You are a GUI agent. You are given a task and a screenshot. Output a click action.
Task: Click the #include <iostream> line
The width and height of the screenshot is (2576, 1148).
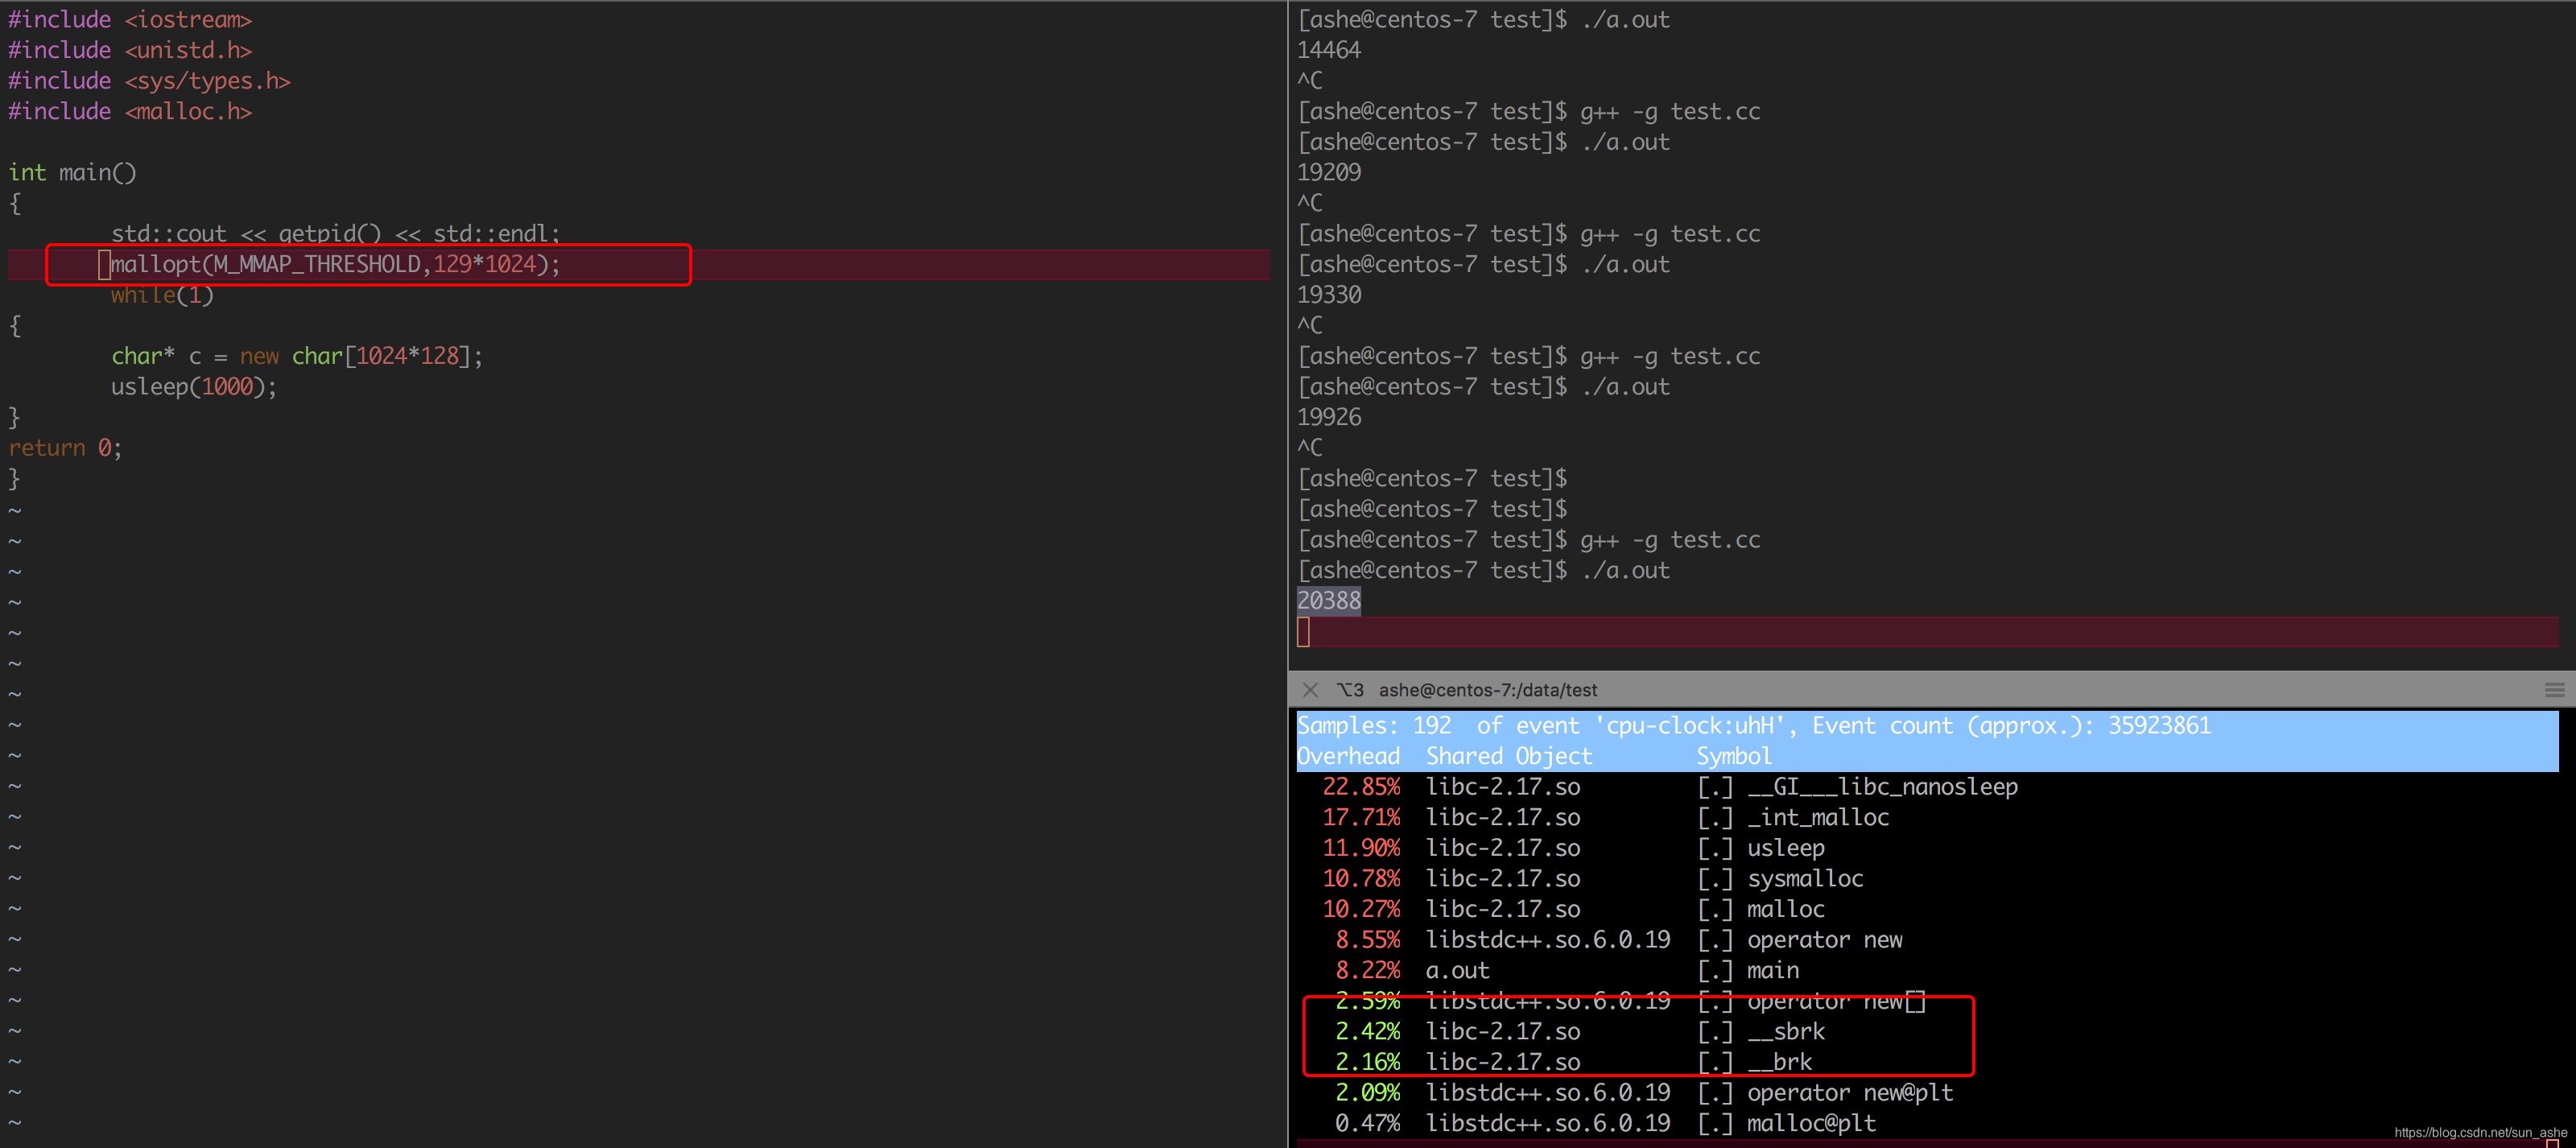point(130,20)
